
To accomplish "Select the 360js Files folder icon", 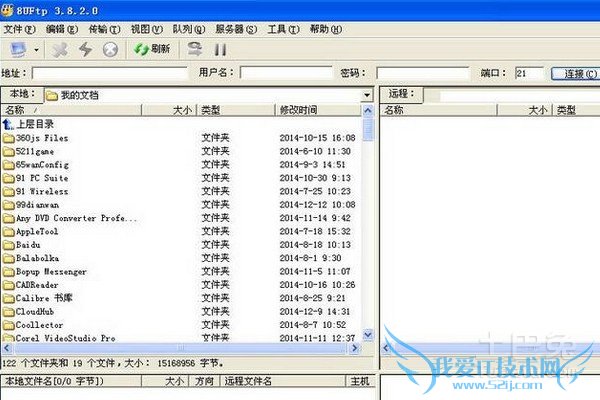I will click(8, 138).
